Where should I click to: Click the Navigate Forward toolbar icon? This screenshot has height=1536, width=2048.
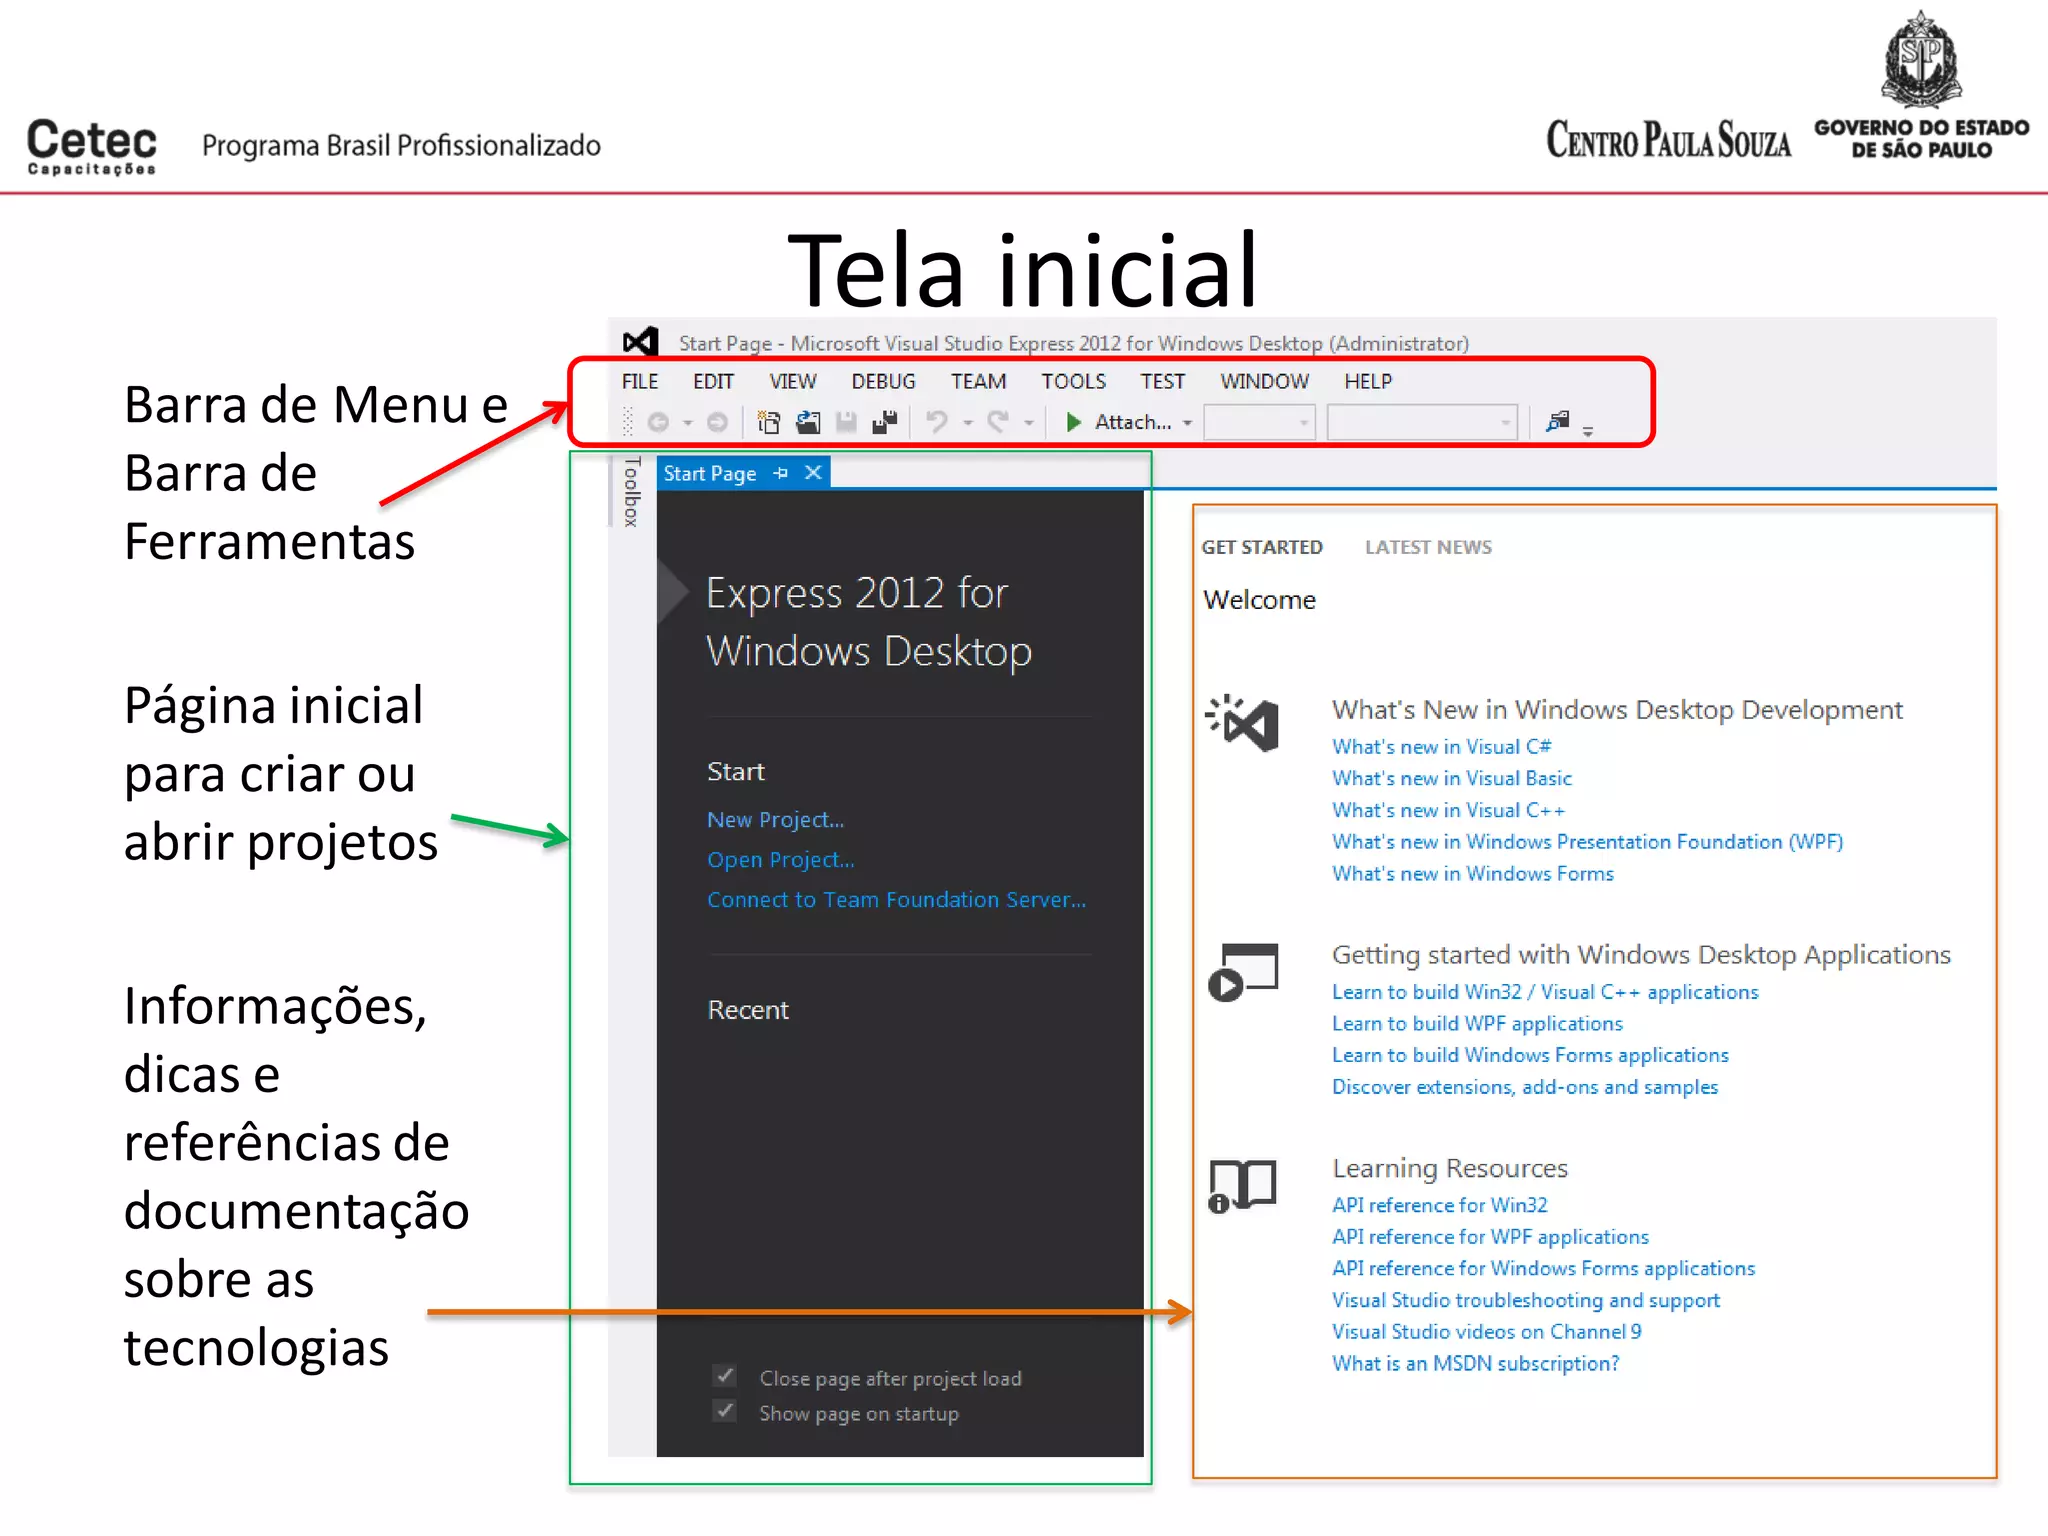pyautogui.click(x=717, y=423)
